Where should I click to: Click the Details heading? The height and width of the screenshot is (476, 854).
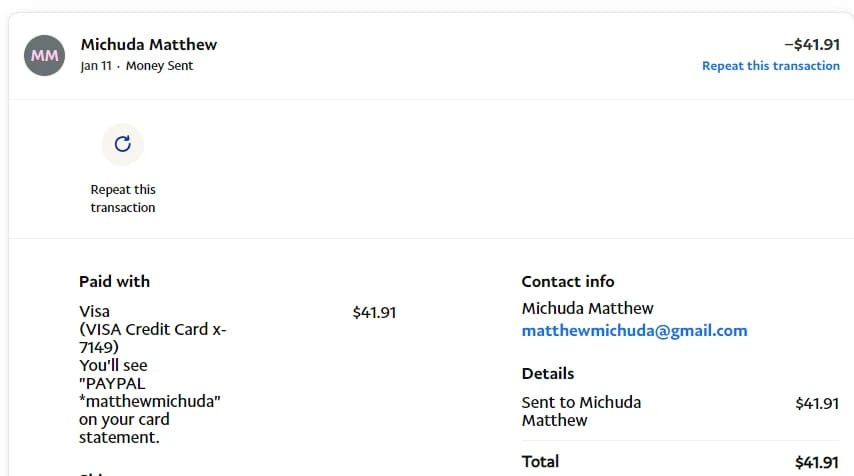click(x=548, y=374)
